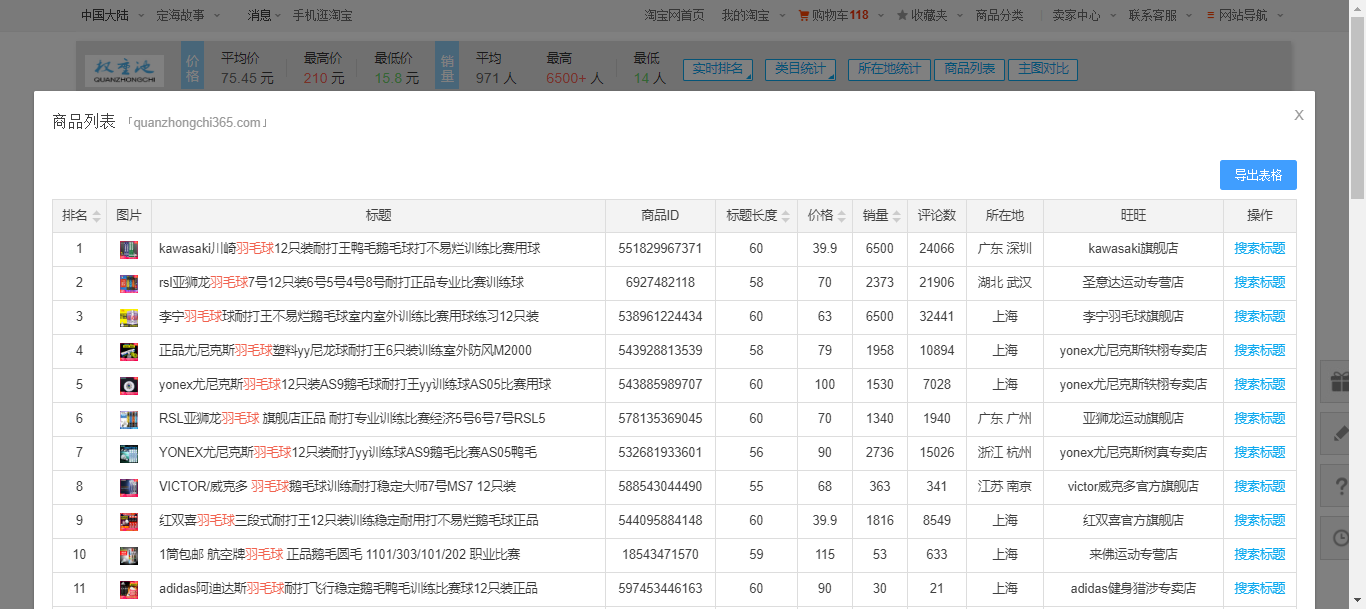Click the shopping cart icon in top bar
This screenshot has height=609, width=1366.
pyautogui.click(x=803, y=15)
